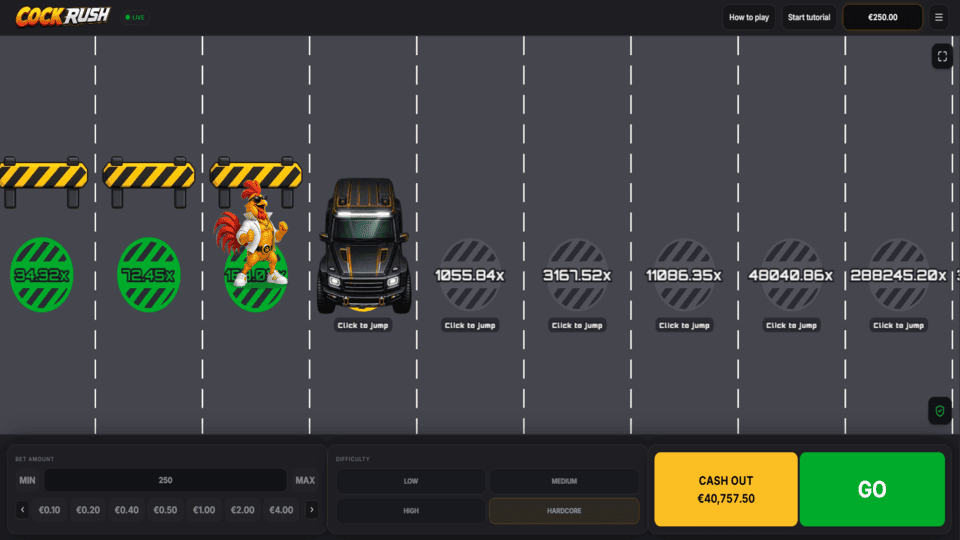960x540 pixels.
Task: Click barrier above the 72.45x lane
Action: (149, 182)
